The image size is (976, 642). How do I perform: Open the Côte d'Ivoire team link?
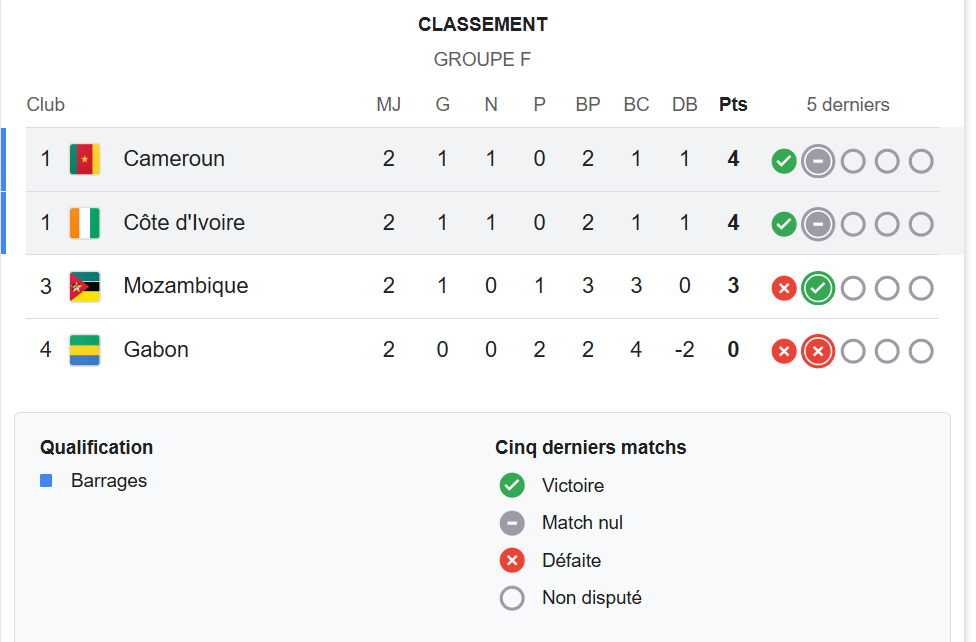184,223
